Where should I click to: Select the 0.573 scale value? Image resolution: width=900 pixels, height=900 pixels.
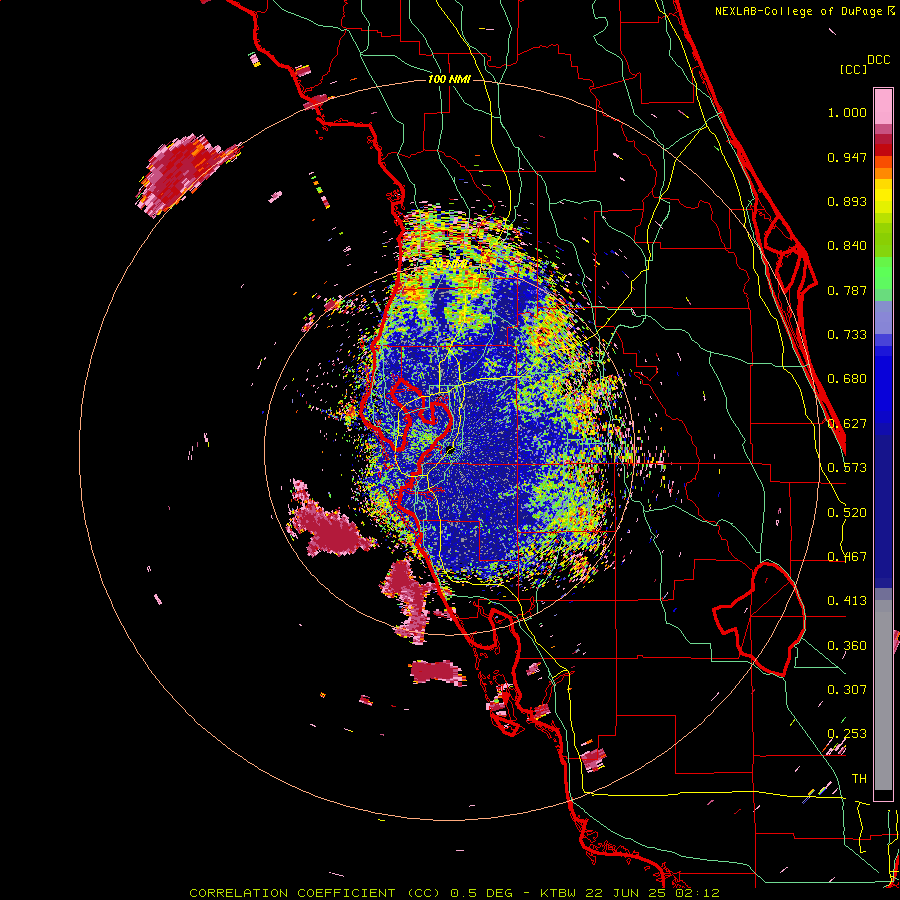pos(847,468)
